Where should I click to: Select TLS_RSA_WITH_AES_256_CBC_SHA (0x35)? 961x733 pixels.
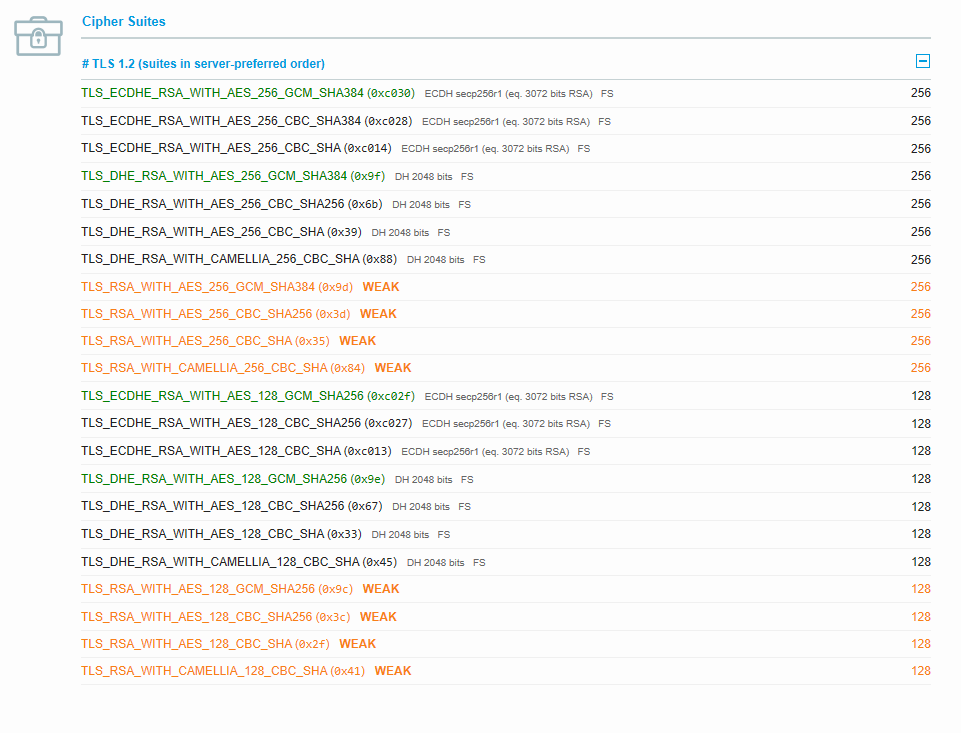point(205,341)
